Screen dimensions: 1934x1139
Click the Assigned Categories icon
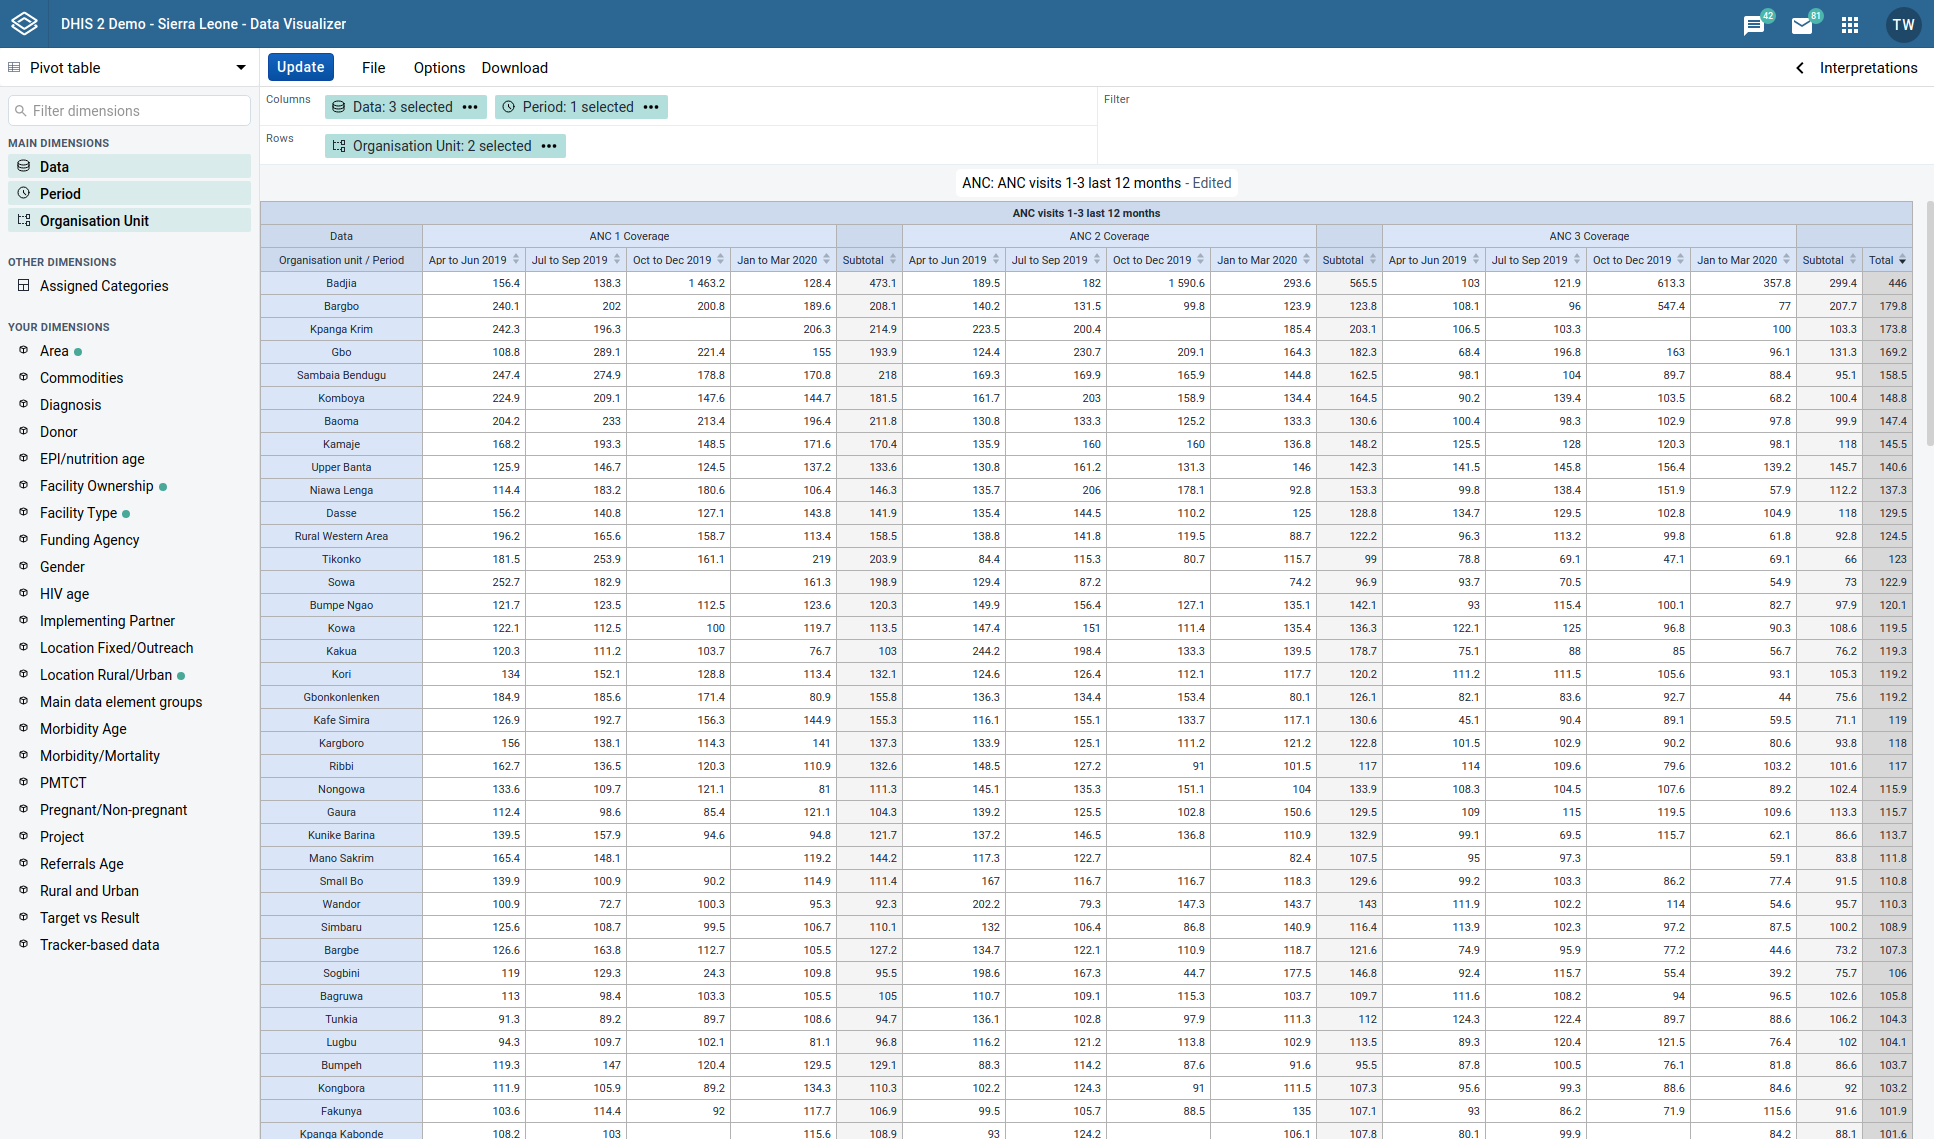(24, 285)
